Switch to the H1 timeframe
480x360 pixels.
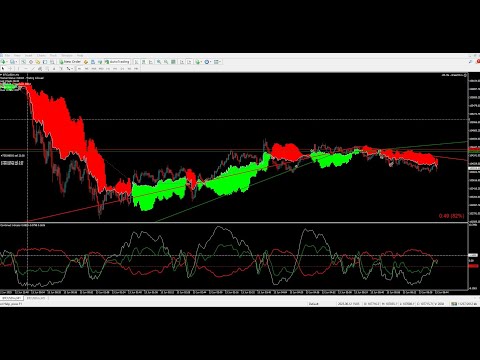pos(108,68)
